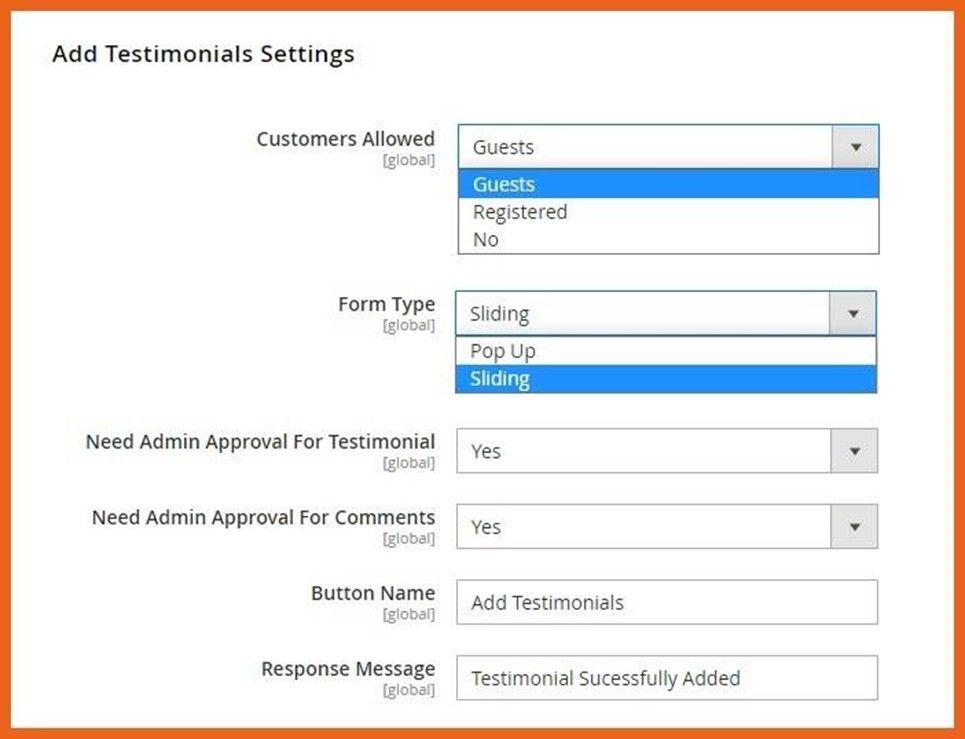Click the Button Name input field
965x739 pixels.
coord(665,602)
